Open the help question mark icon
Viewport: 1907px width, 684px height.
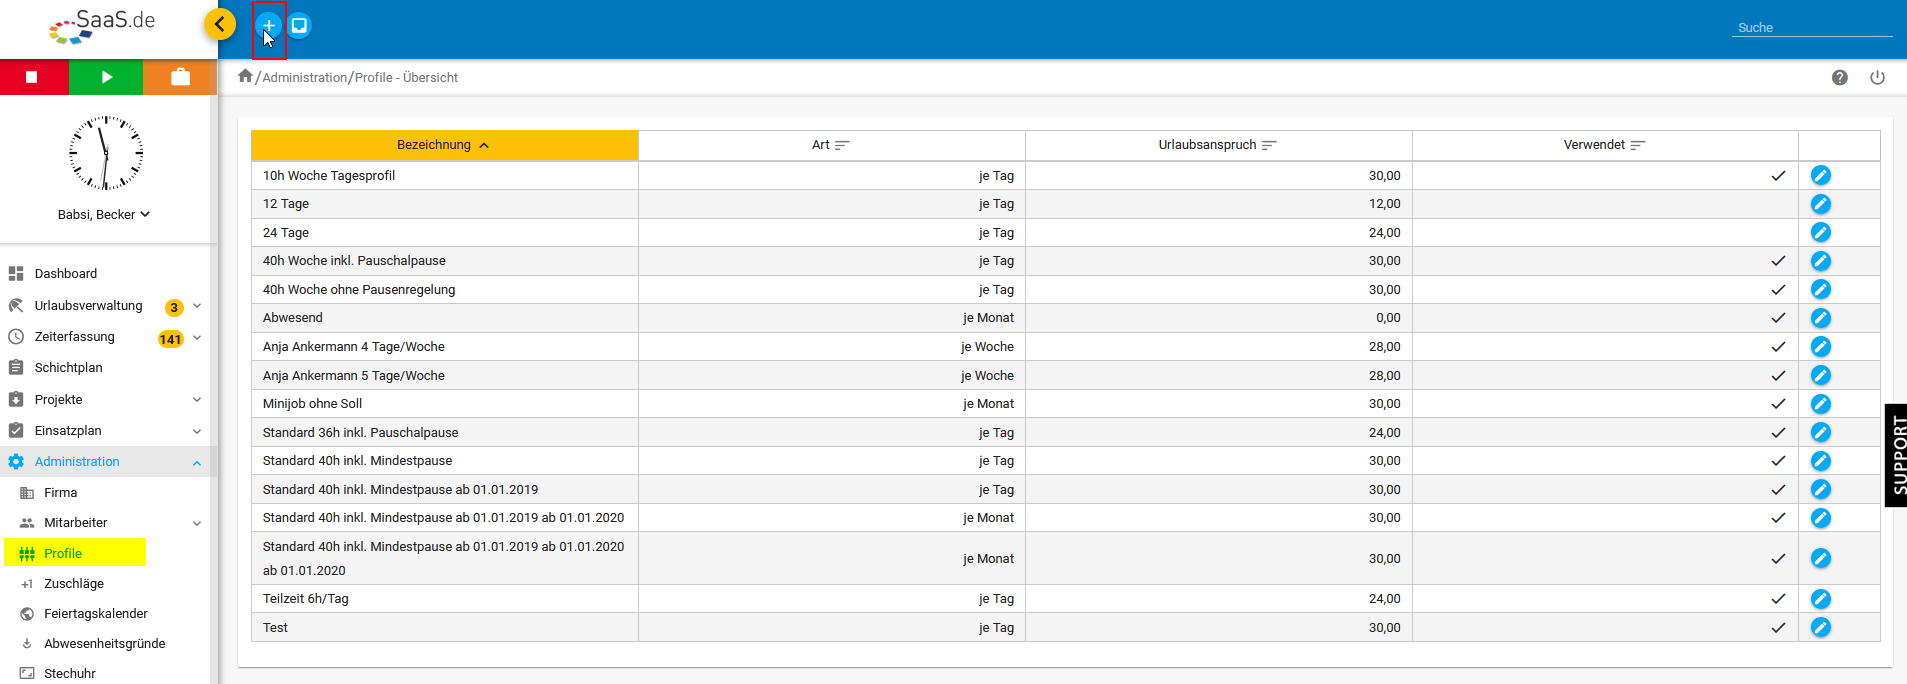1839,77
